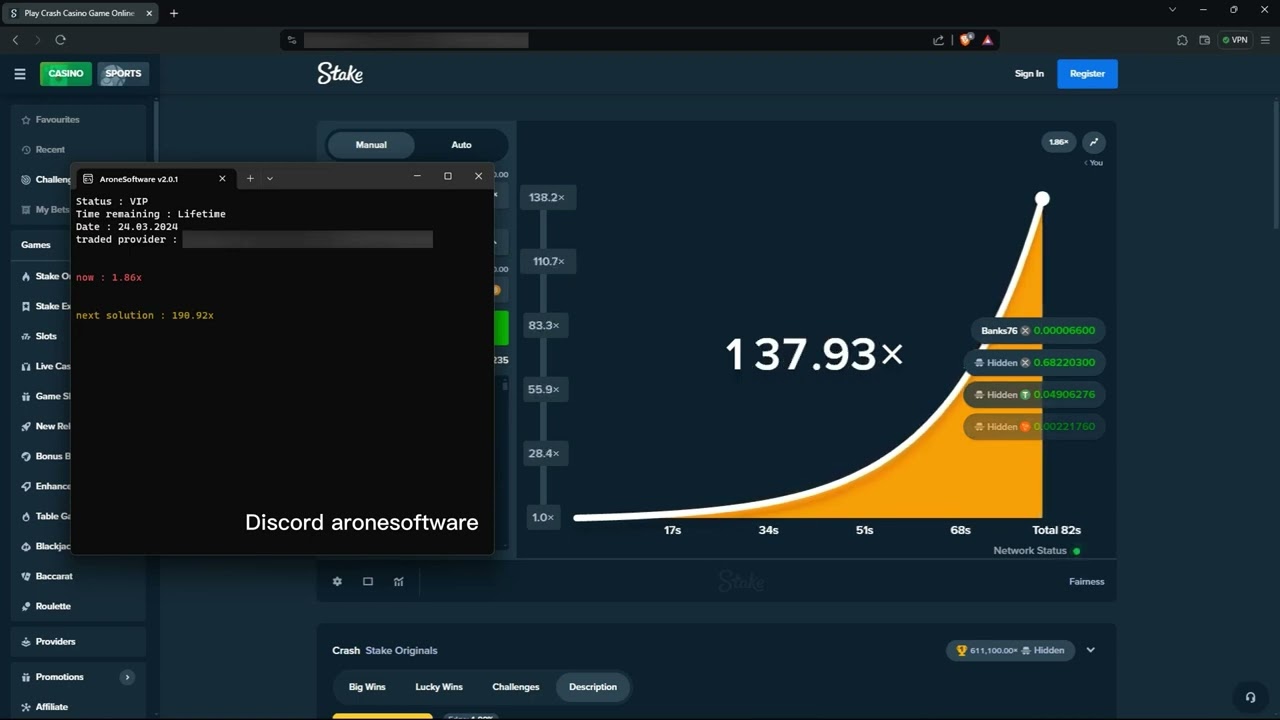Open browser extensions puzzle icon

tap(1182, 40)
